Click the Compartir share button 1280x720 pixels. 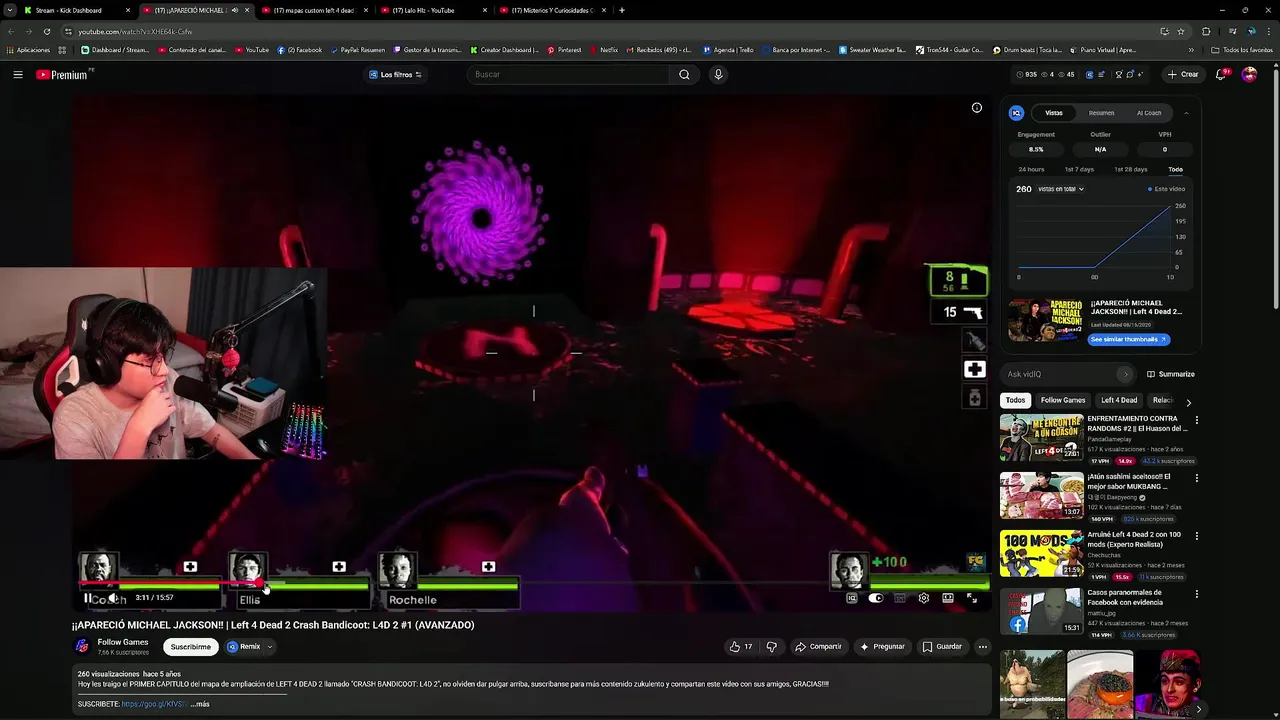point(818,647)
